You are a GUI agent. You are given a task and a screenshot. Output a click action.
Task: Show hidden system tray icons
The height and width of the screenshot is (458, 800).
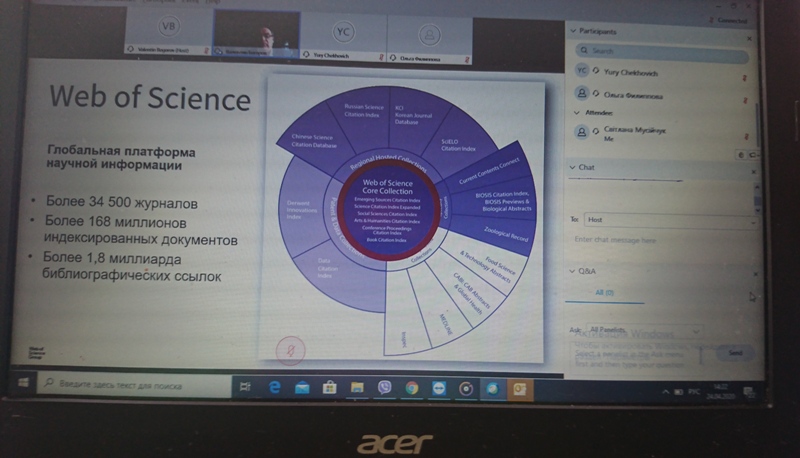665,392
